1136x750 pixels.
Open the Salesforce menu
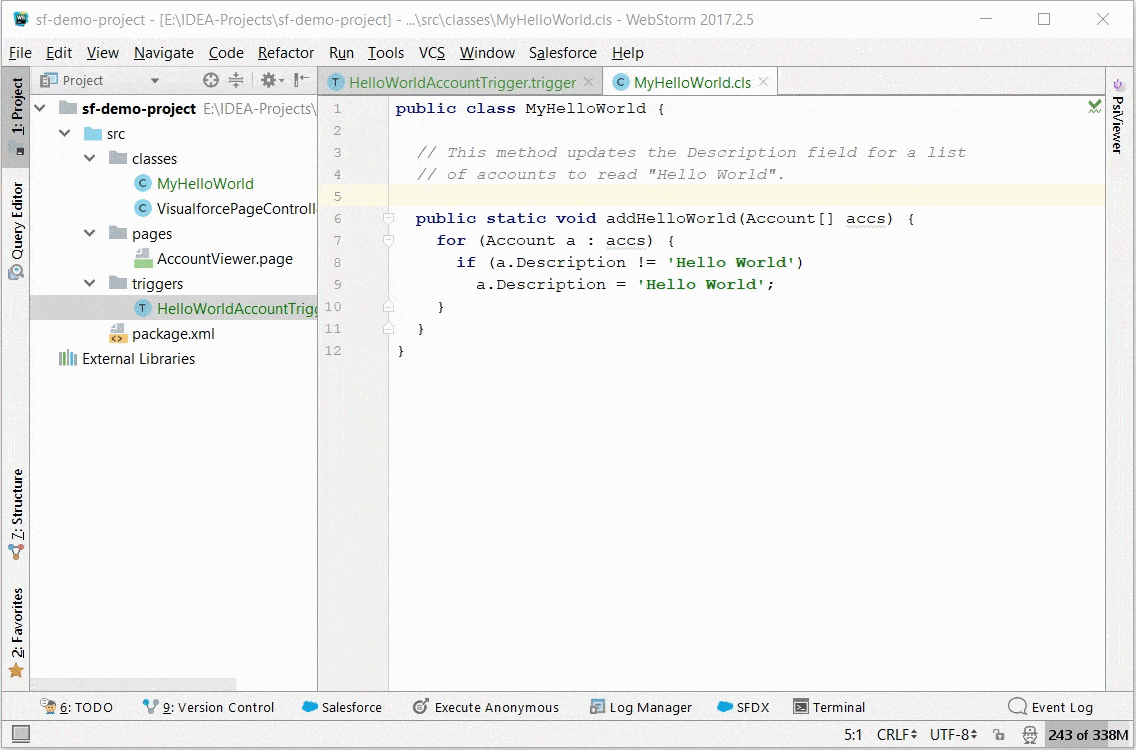coord(562,53)
